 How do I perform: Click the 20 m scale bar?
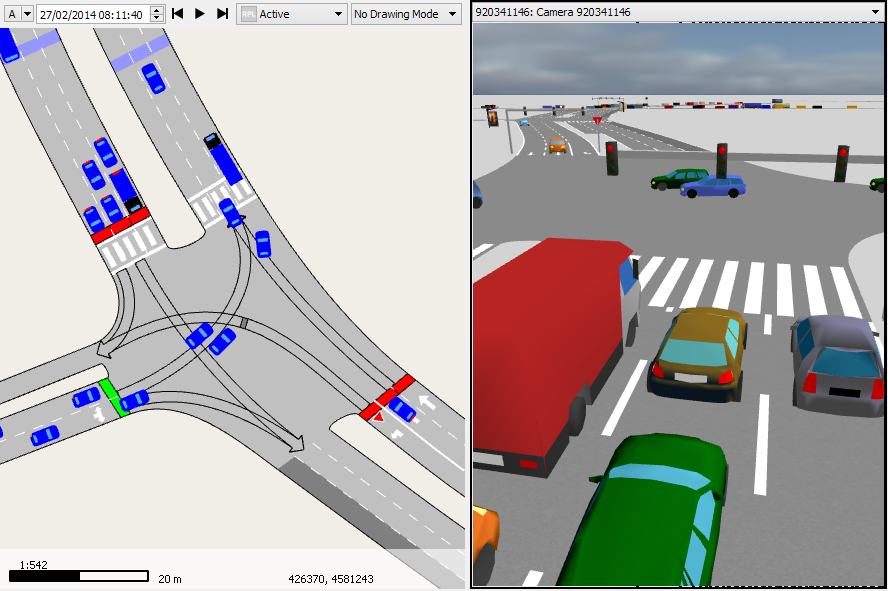pos(79,577)
